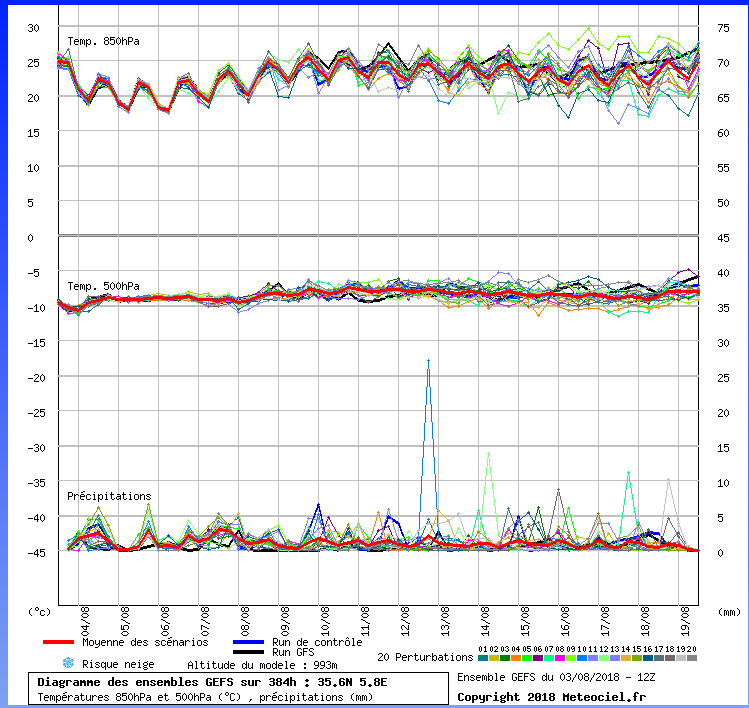Image resolution: width=749 pixels, height=708 pixels.
Task: Click the 06/08 date label
Action: tap(165, 622)
